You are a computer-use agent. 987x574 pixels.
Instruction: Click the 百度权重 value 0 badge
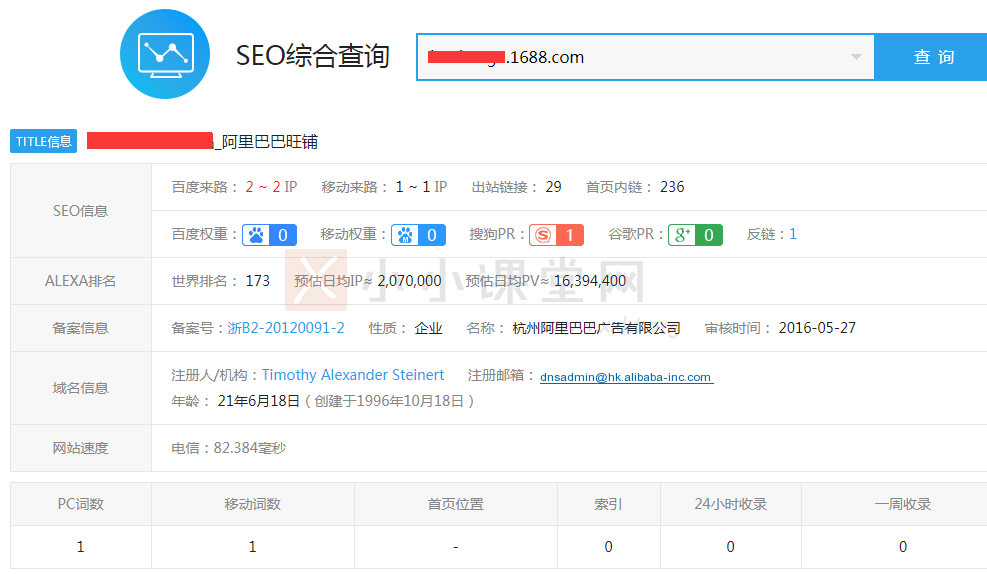point(283,235)
